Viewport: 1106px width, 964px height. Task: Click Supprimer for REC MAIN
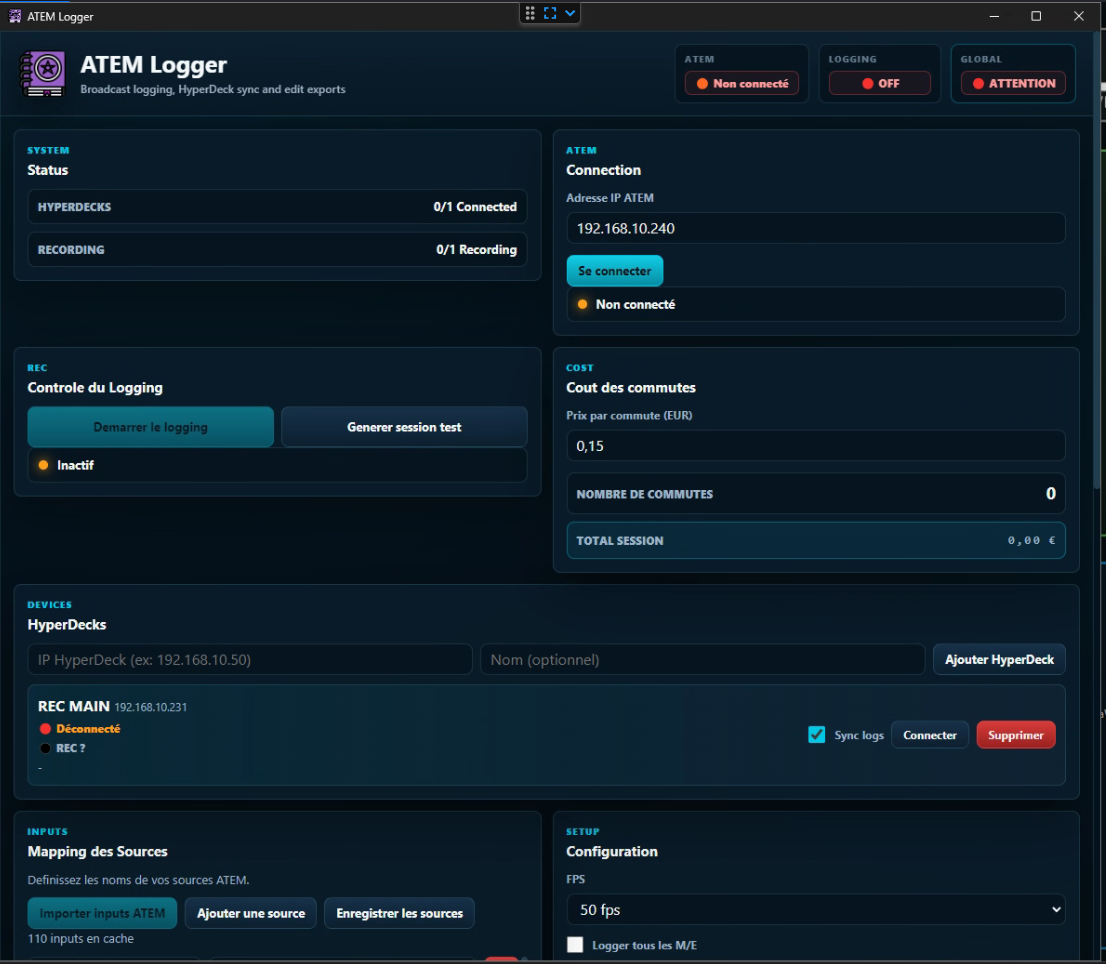coord(1016,735)
